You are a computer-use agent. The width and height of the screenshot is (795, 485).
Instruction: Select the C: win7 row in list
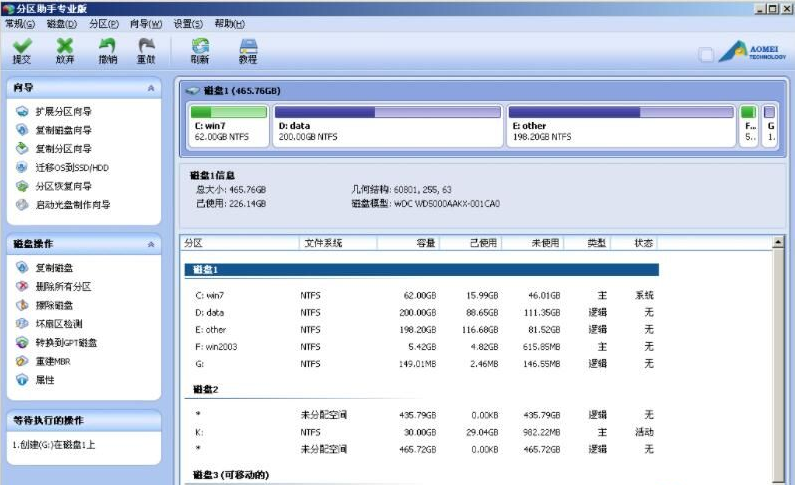421,295
